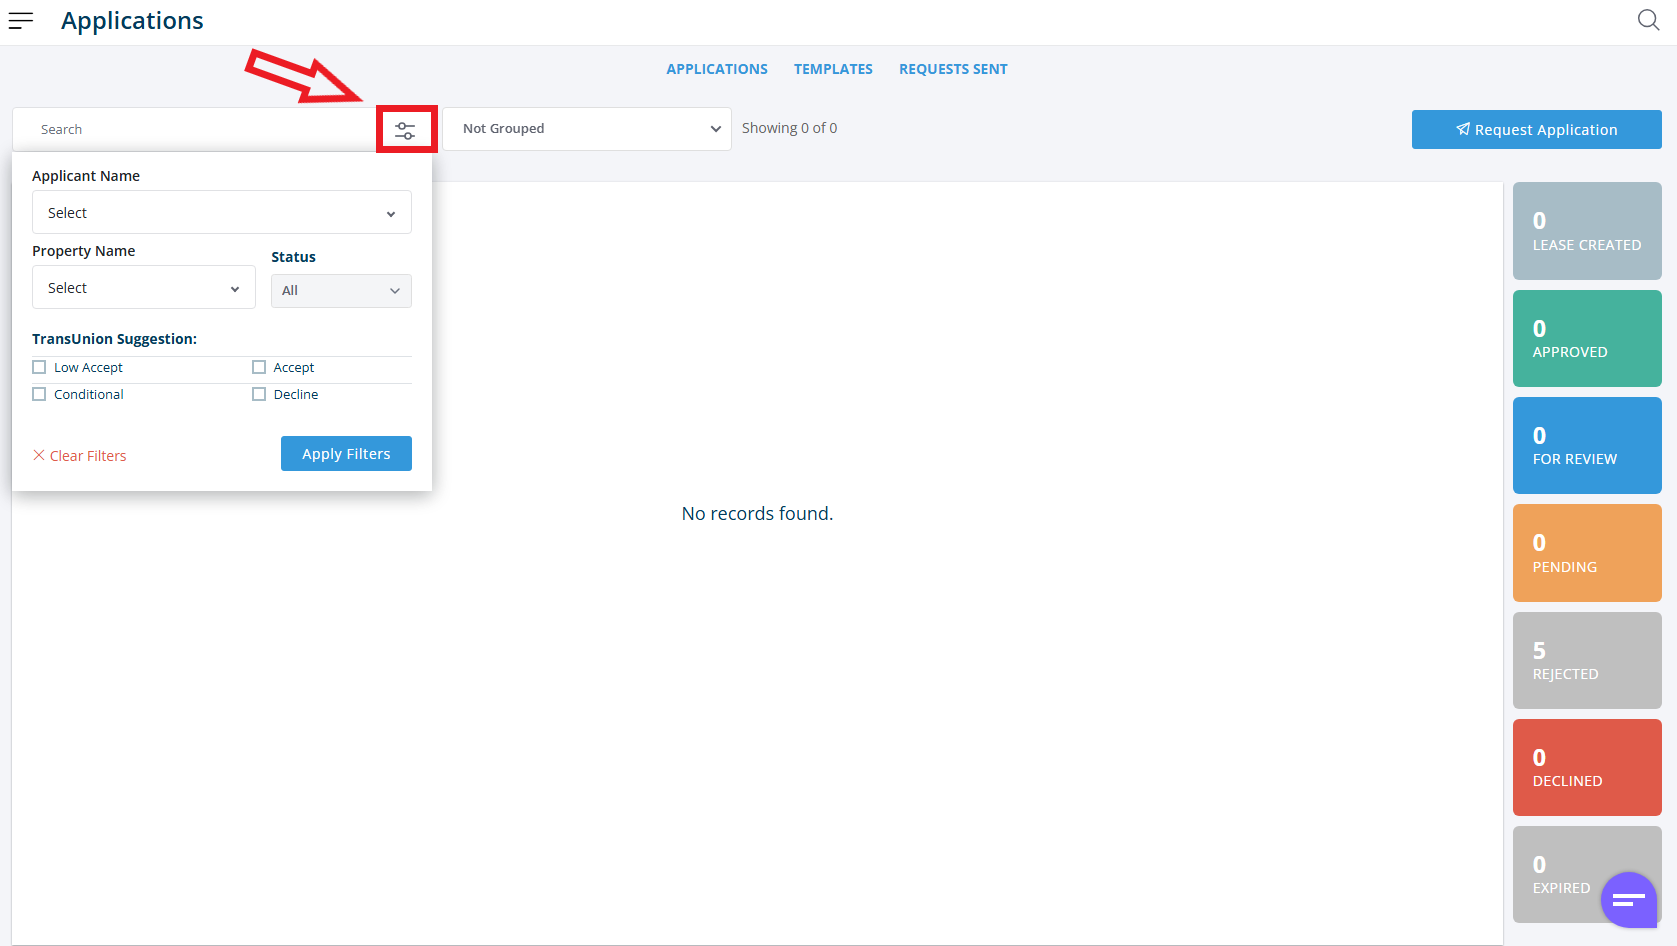Check the Low Accept checkbox
This screenshot has height=946, width=1677.
point(40,367)
